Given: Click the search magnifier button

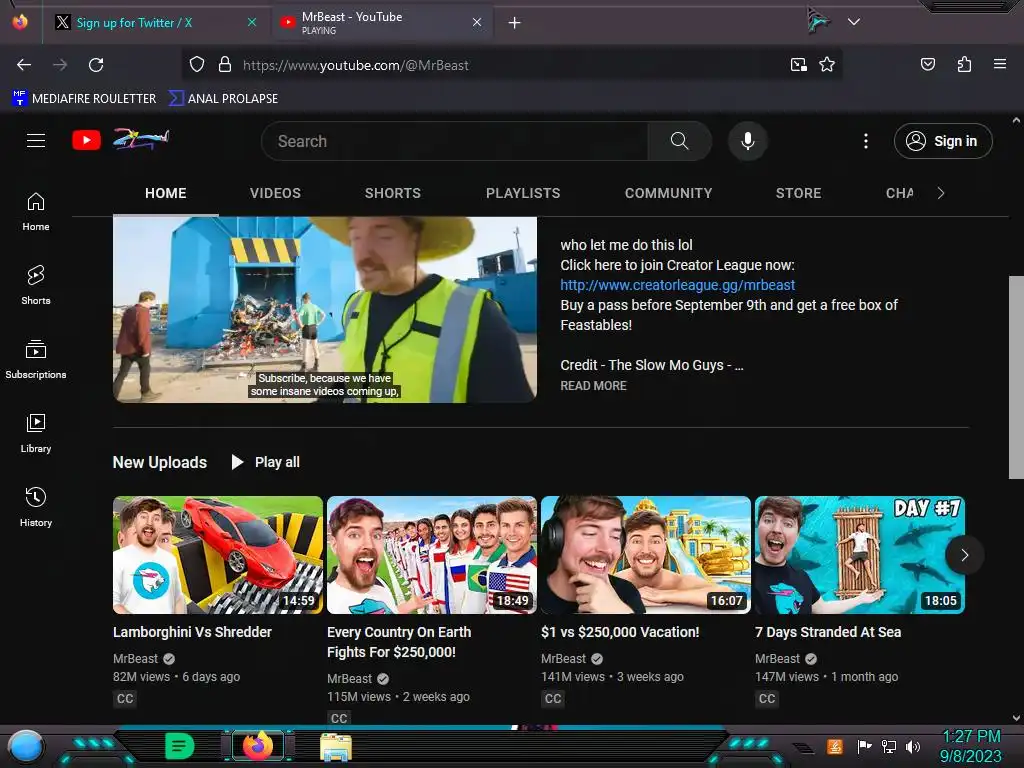Looking at the screenshot, I should point(679,141).
